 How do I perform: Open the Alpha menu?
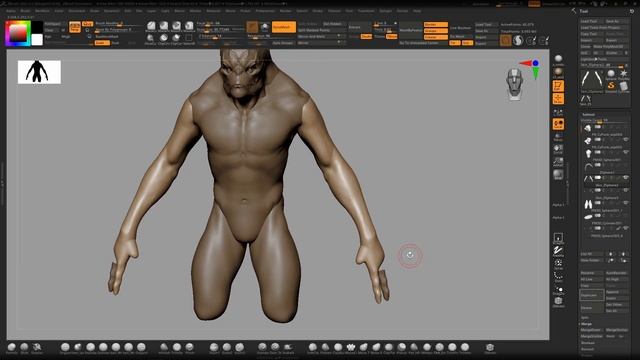11,11
